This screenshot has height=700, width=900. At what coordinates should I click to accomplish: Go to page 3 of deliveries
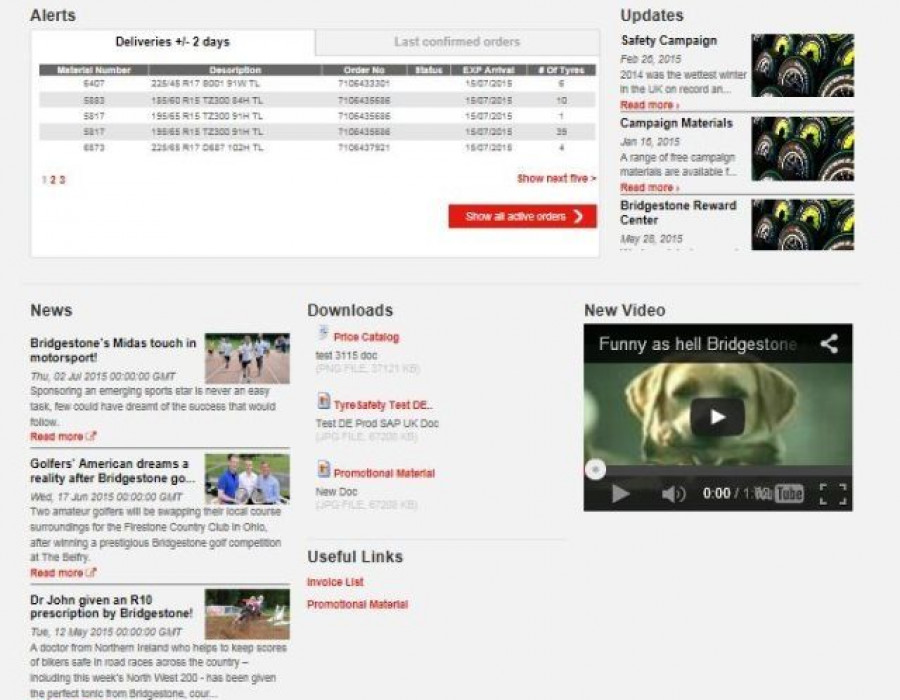pyautogui.click(x=62, y=180)
